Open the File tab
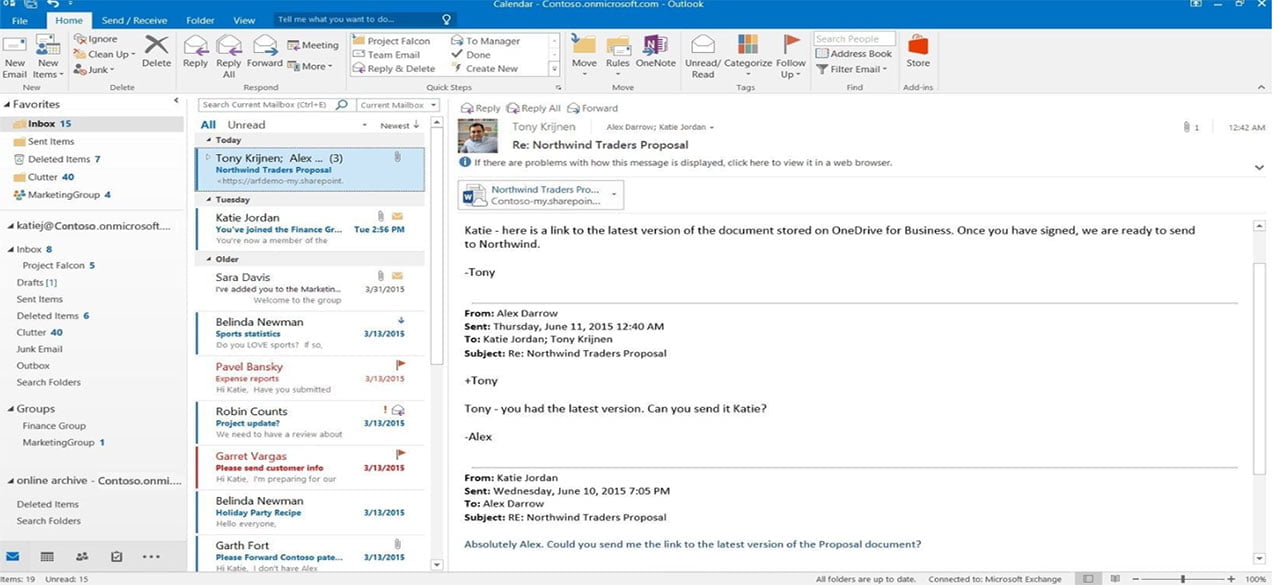The width and height of the screenshot is (1277, 585). coord(20,20)
